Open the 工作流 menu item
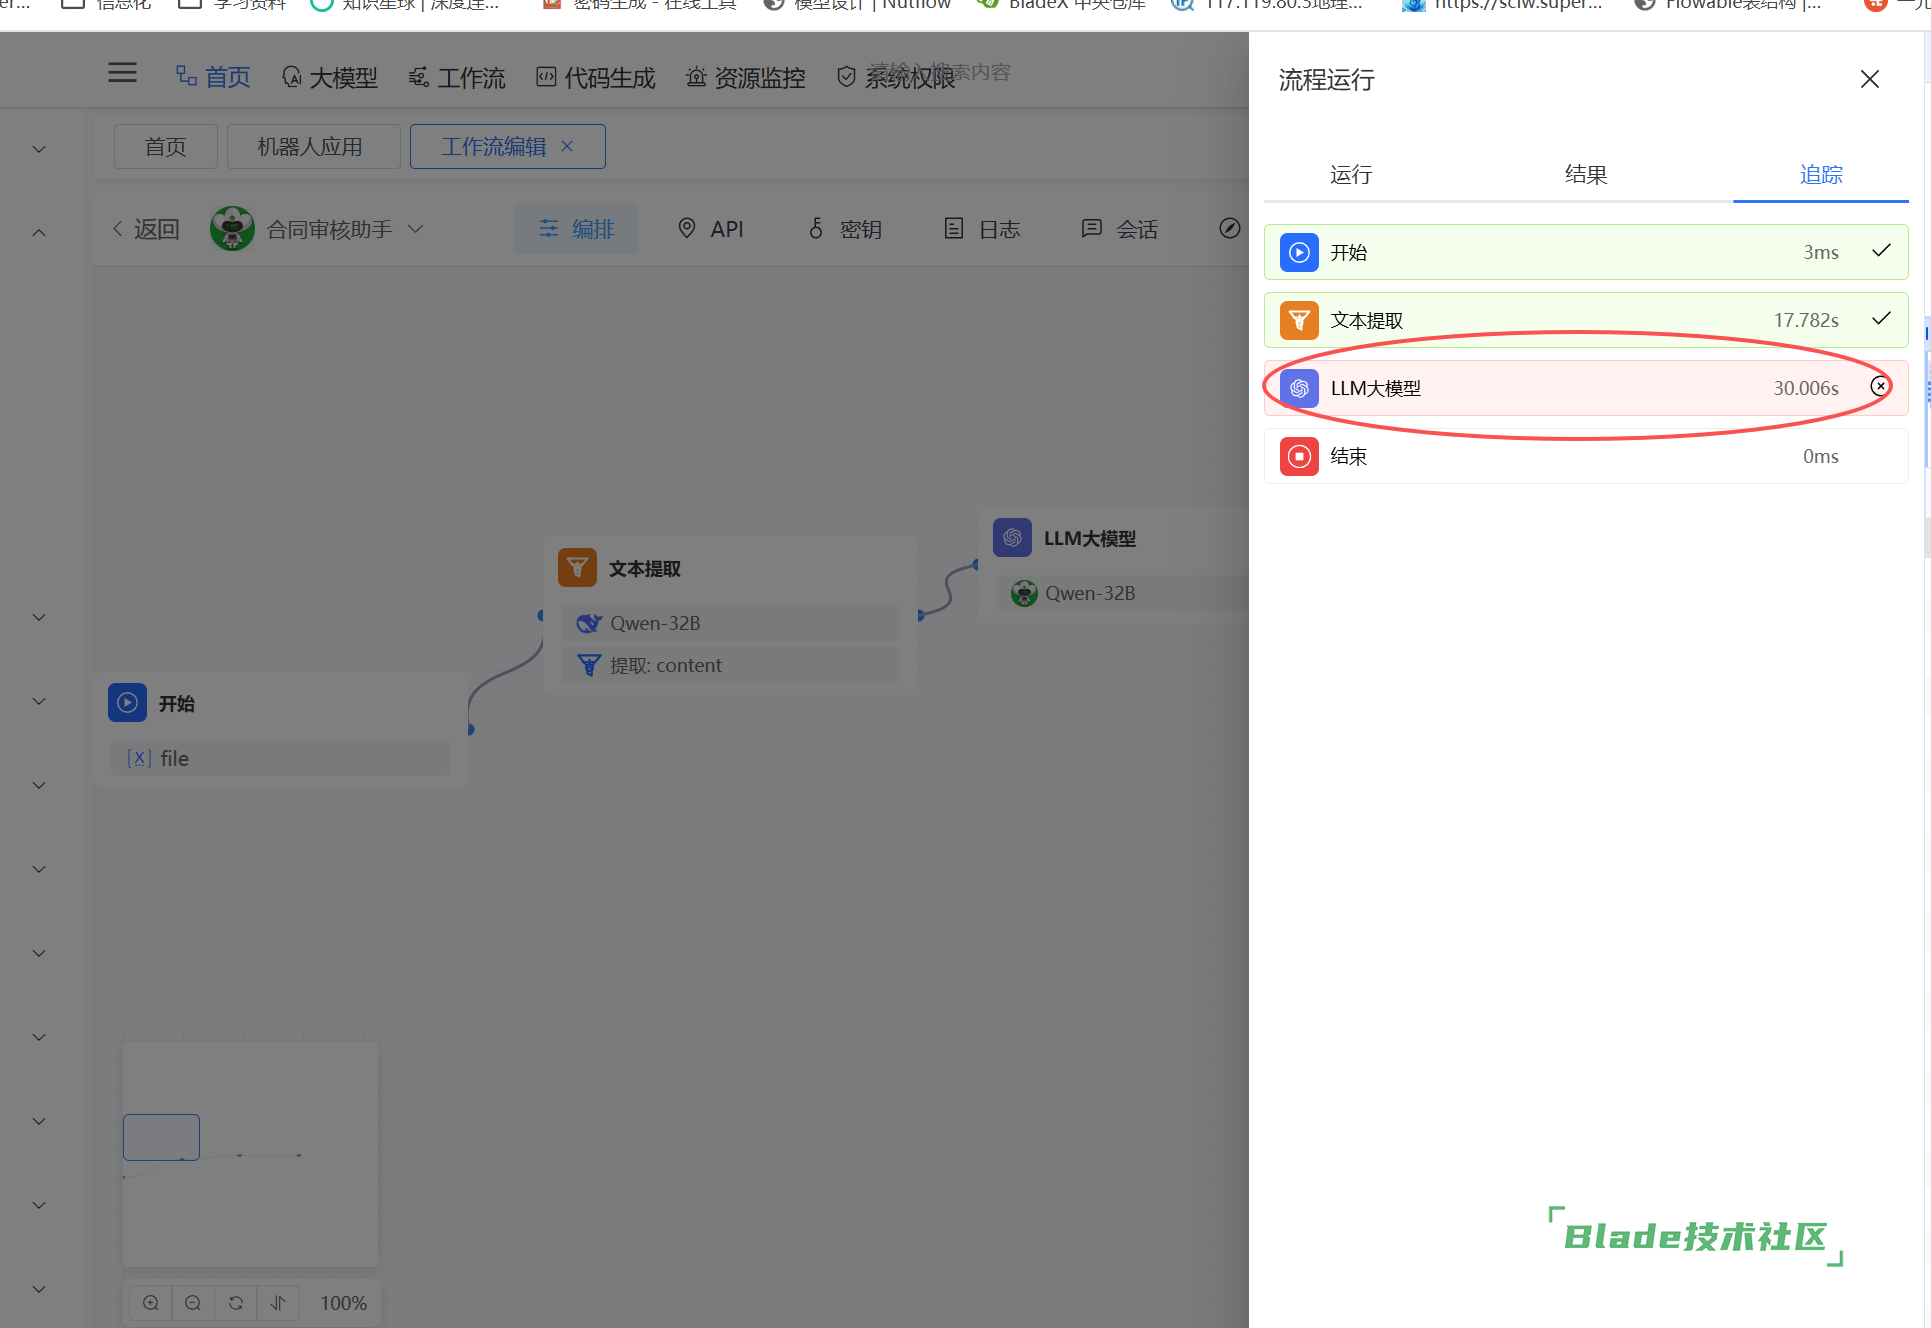 tap(457, 77)
